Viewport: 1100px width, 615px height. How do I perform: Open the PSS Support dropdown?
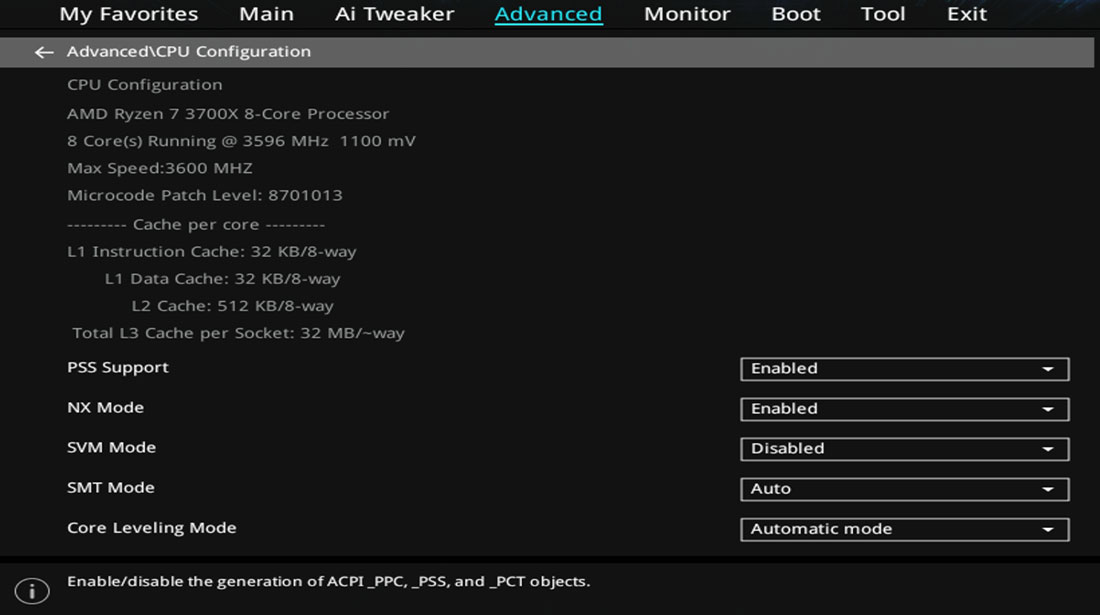(x=904, y=369)
